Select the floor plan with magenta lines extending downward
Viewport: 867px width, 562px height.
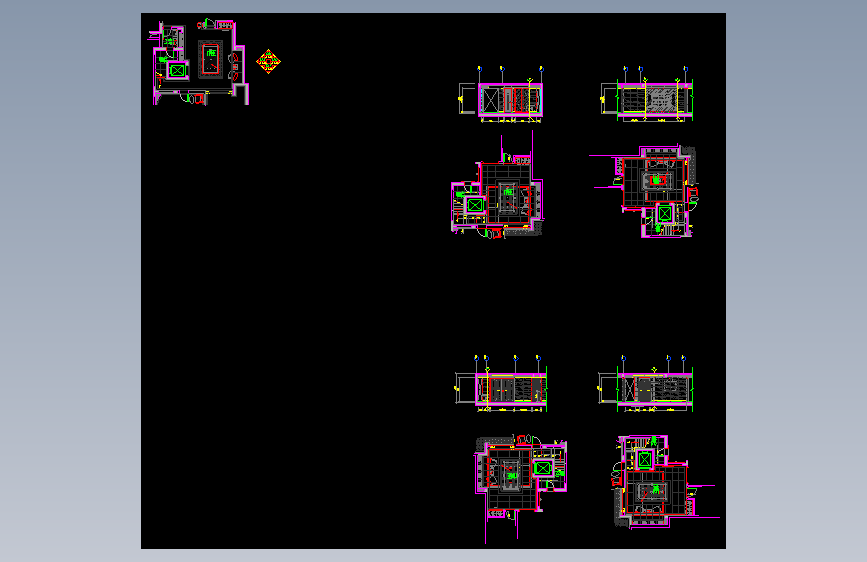coord(520,488)
